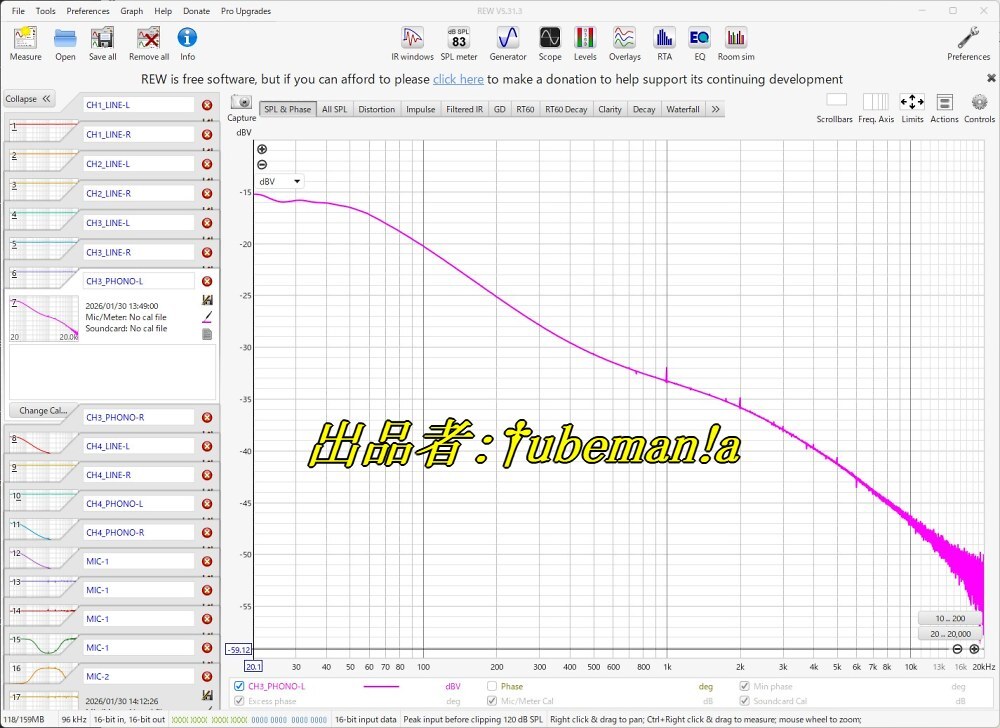
Task: Remove CH1_LINE-L measurement
Action: point(207,105)
